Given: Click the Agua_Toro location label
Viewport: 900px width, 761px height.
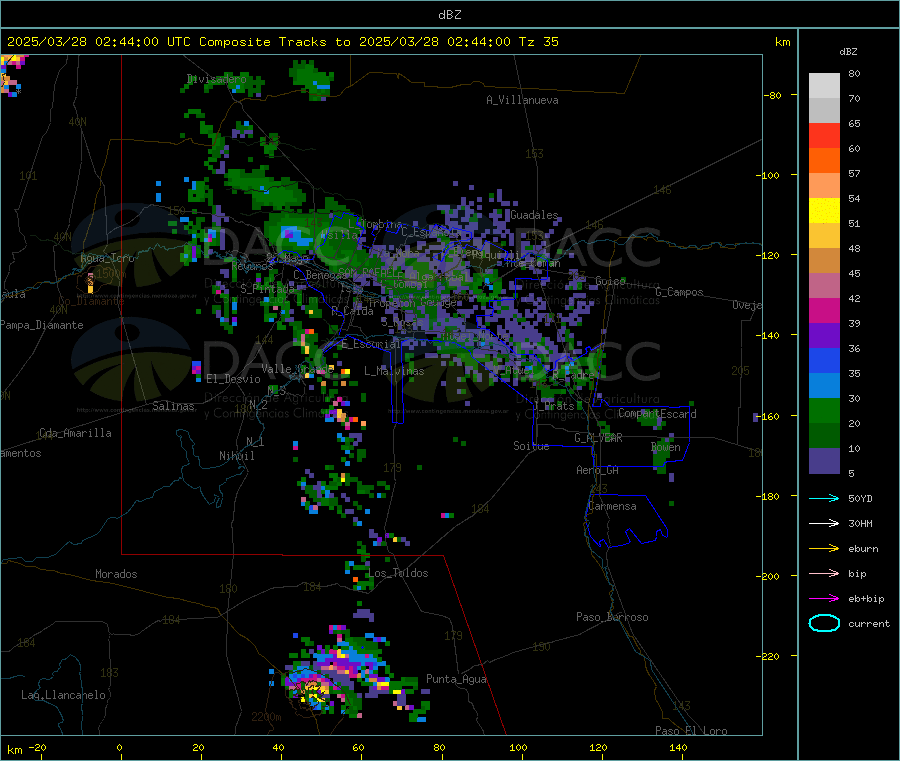Looking at the screenshot, I should coord(107,258).
